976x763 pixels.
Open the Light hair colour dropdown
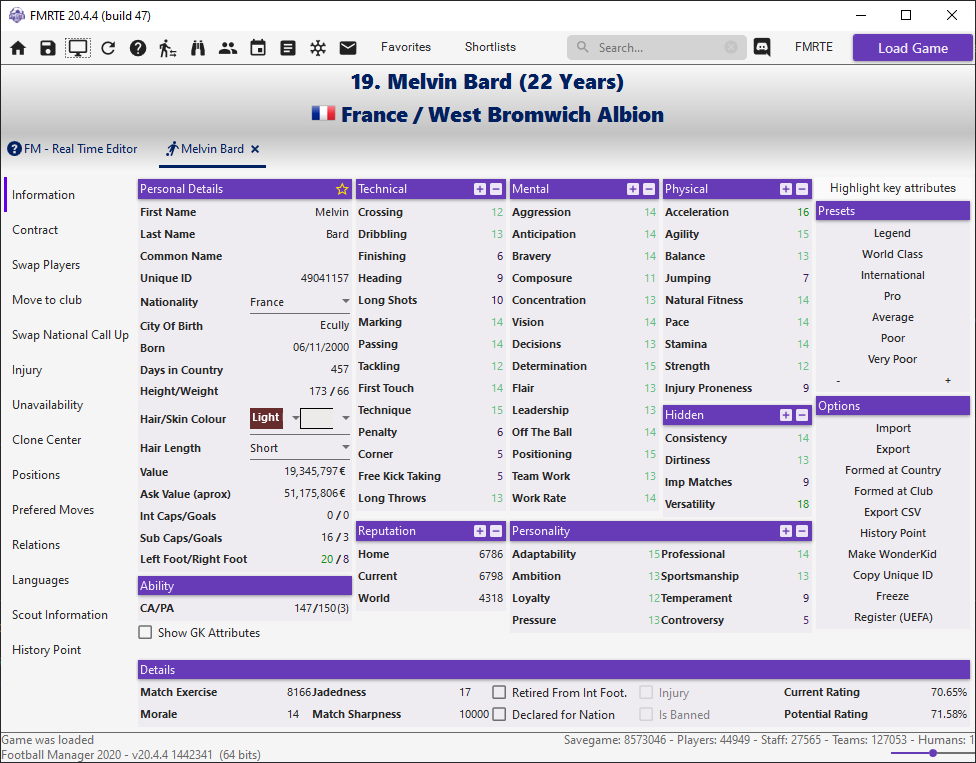(296, 418)
